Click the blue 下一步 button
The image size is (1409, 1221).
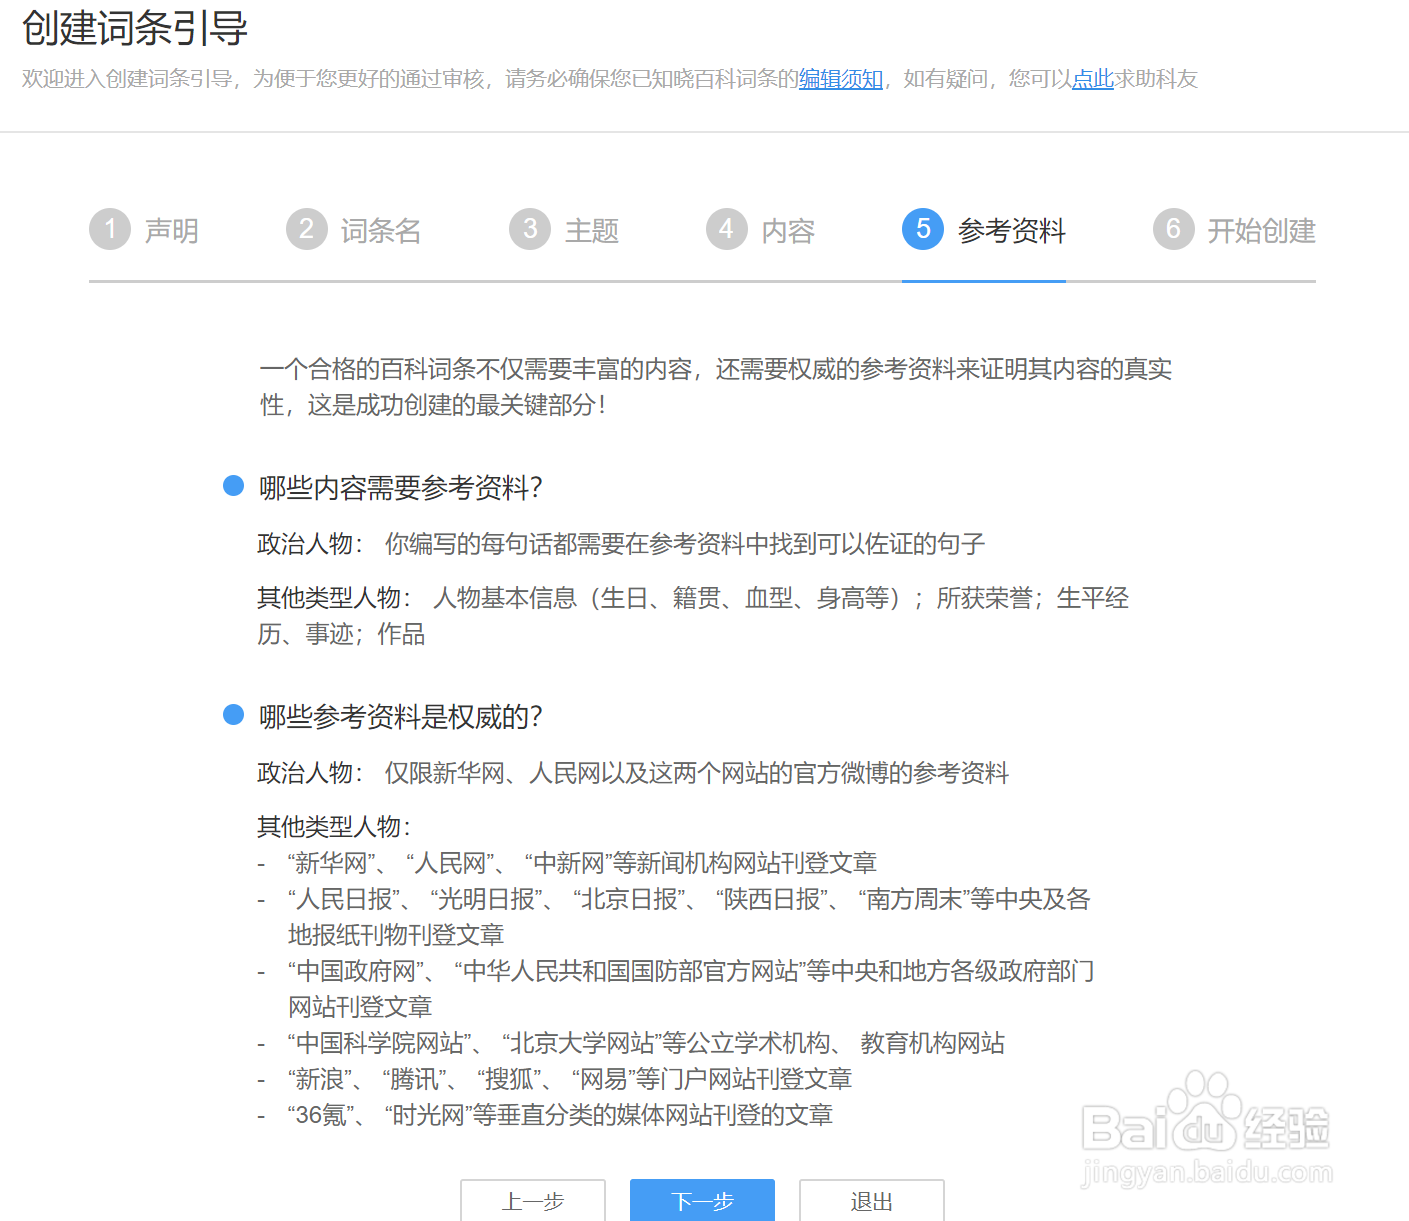(x=702, y=1201)
